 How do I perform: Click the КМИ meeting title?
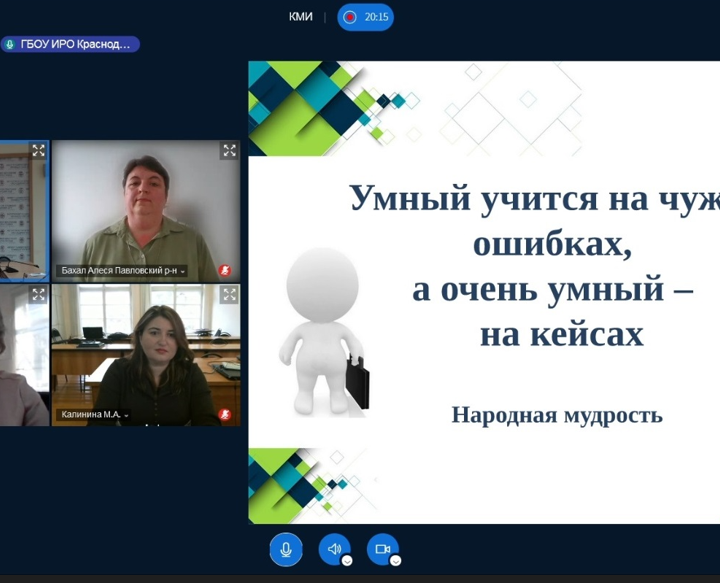(300, 17)
